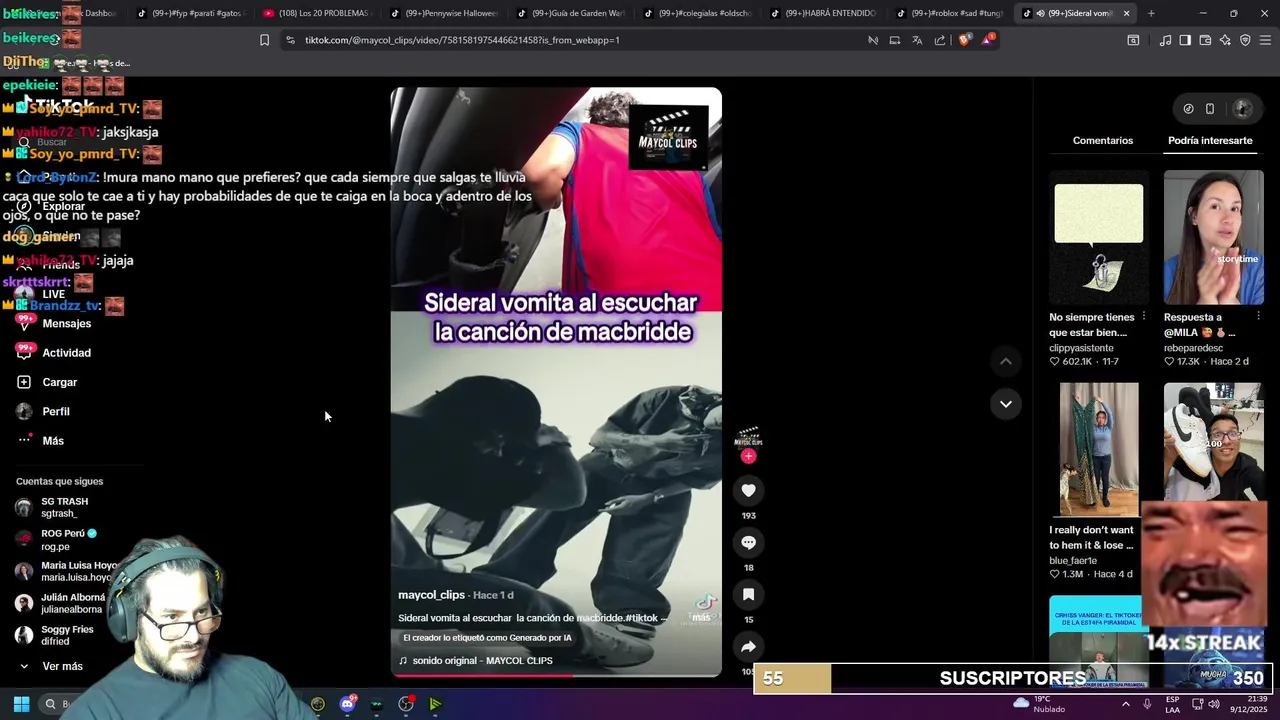Screen dimensions: 1280x720
Task: Seek on the red video progress bar
Action: point(556,675)
